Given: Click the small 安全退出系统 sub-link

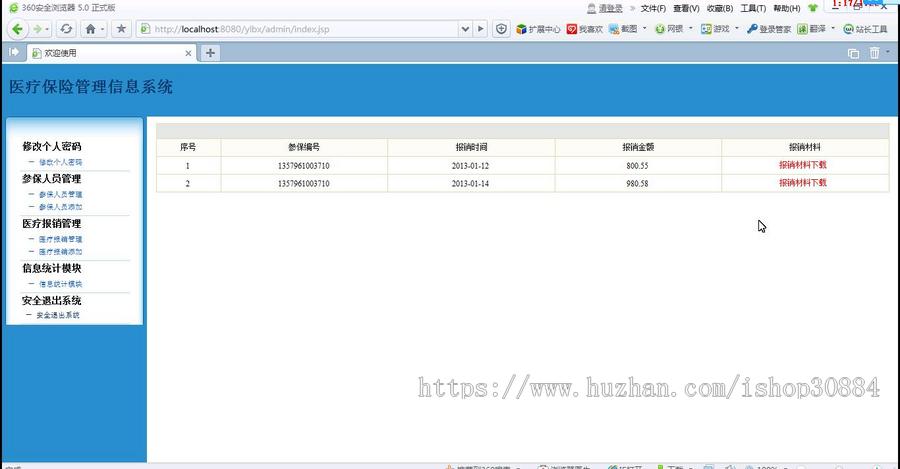Looking at the screenshot, I should click(58, 315).
